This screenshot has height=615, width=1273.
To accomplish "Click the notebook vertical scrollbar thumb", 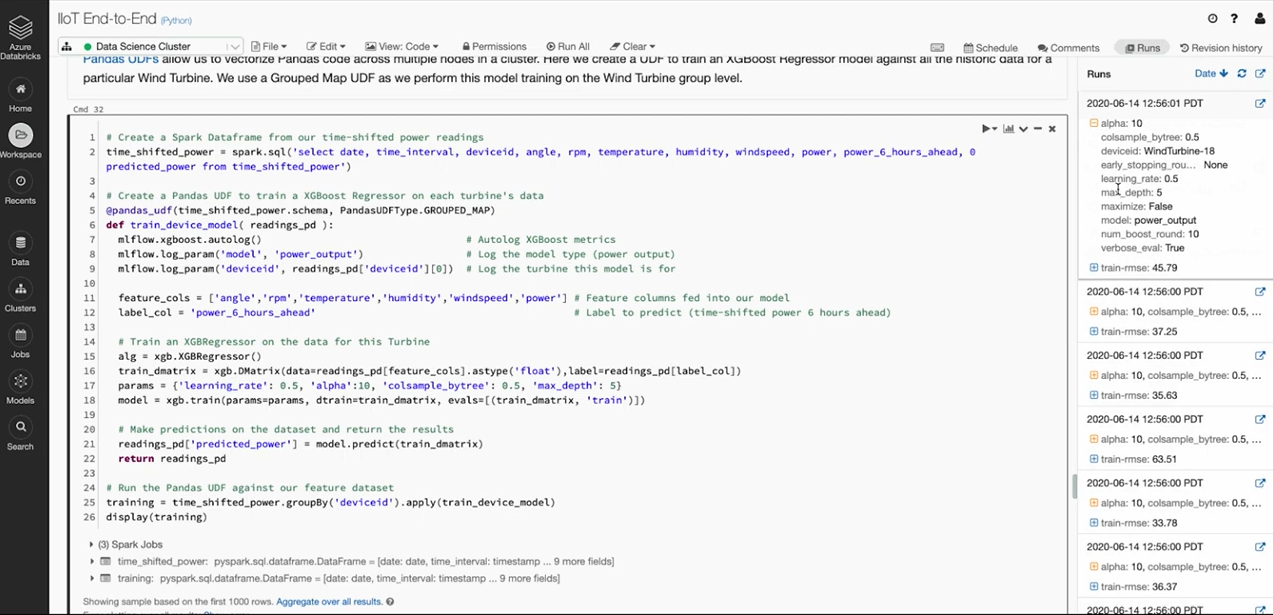I will pyautogui.click(x=1075, y=486).
